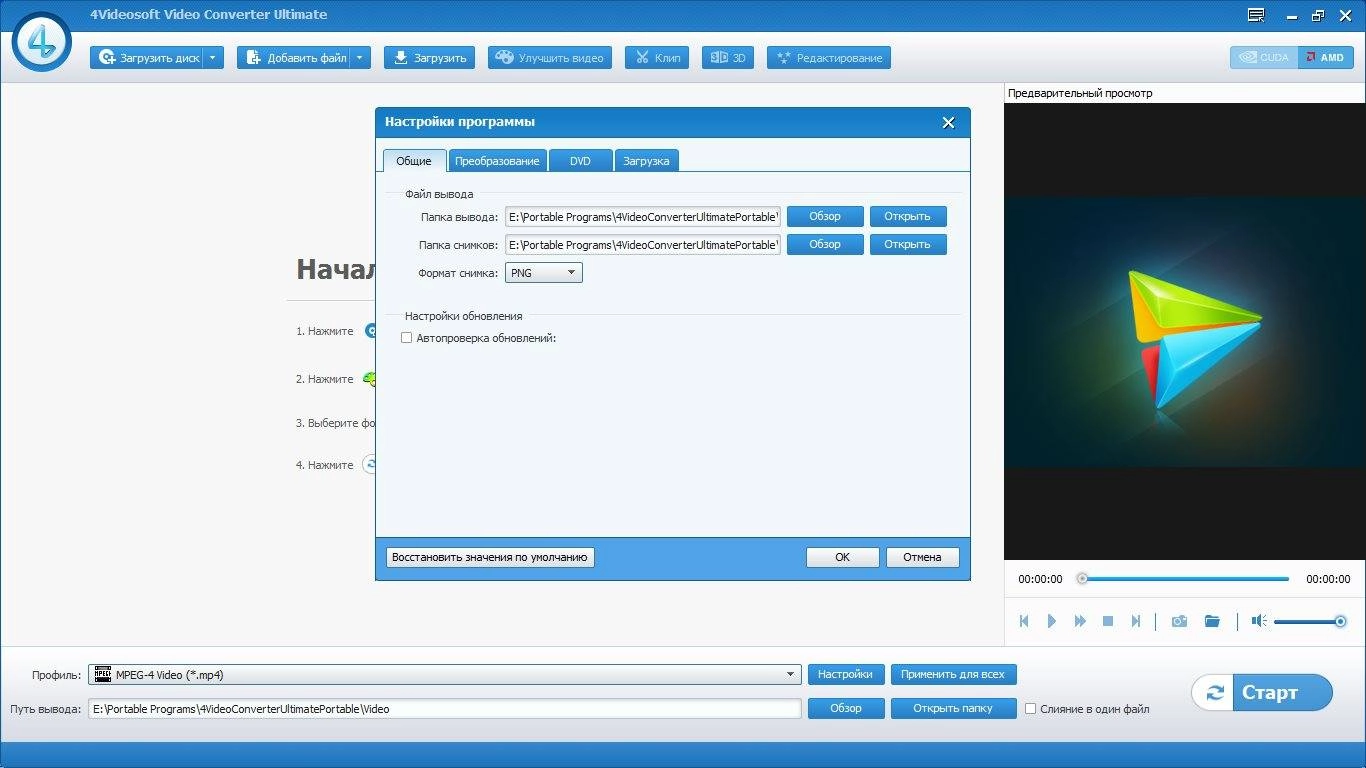Viewport: 1366px width, 768px height.
Task: Click the Путь вывода path field
Action: point(445,709)
